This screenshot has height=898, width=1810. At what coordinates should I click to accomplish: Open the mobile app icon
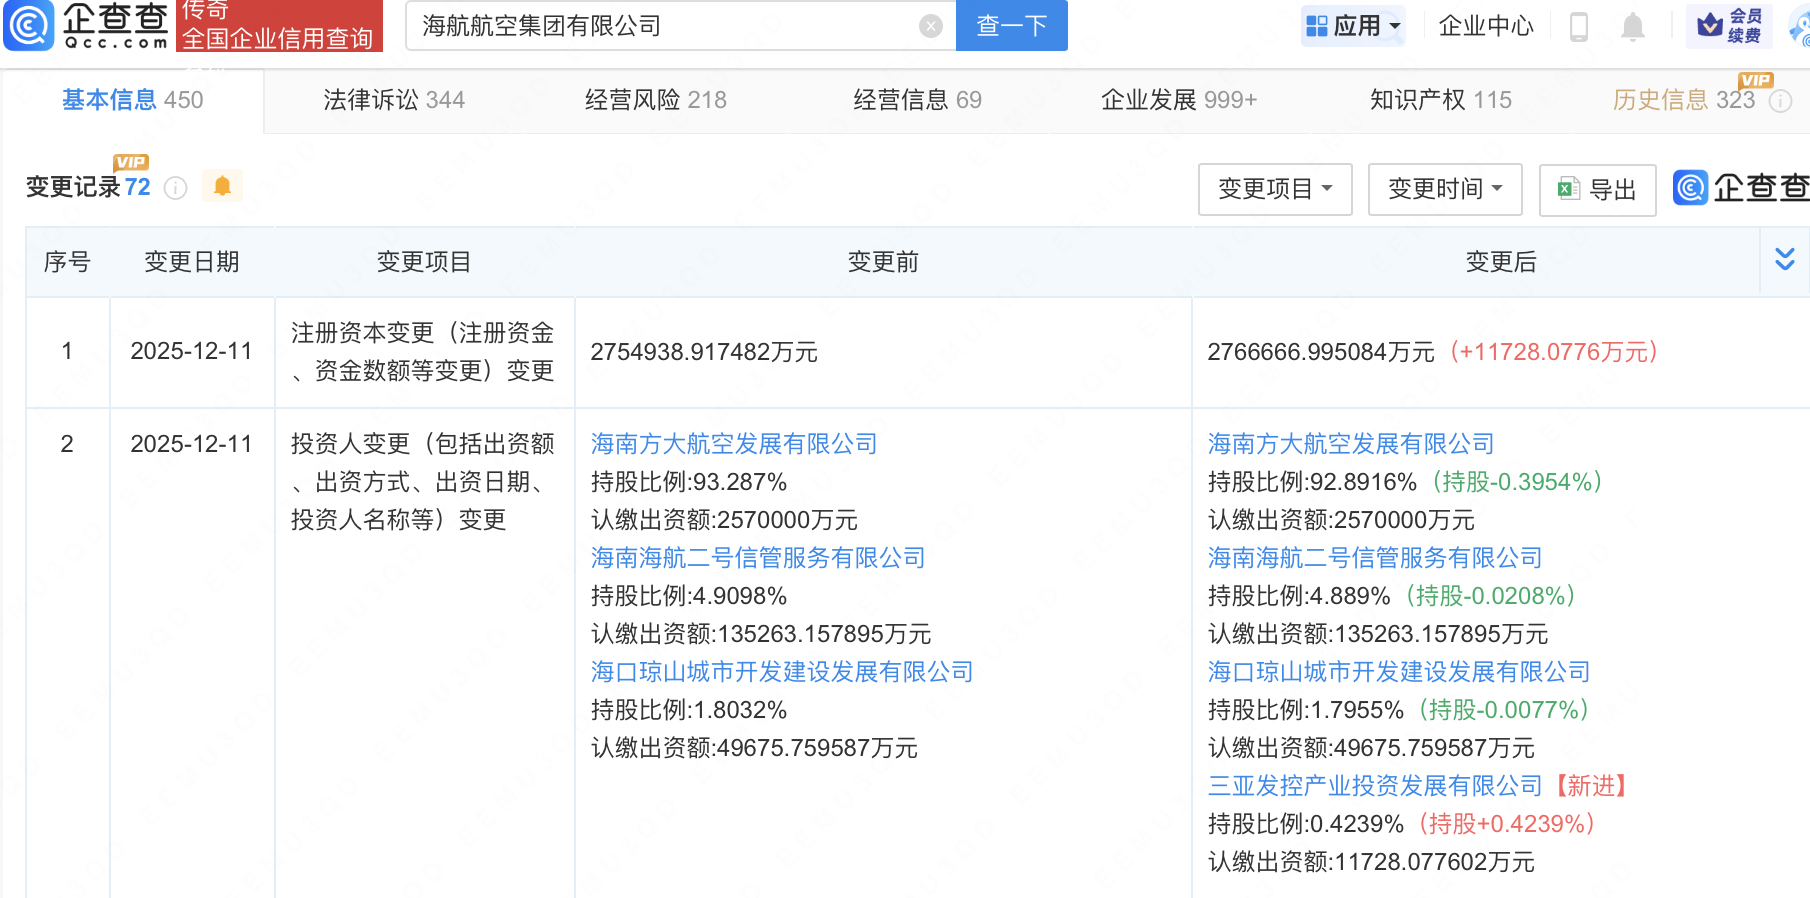[1579, 26]
